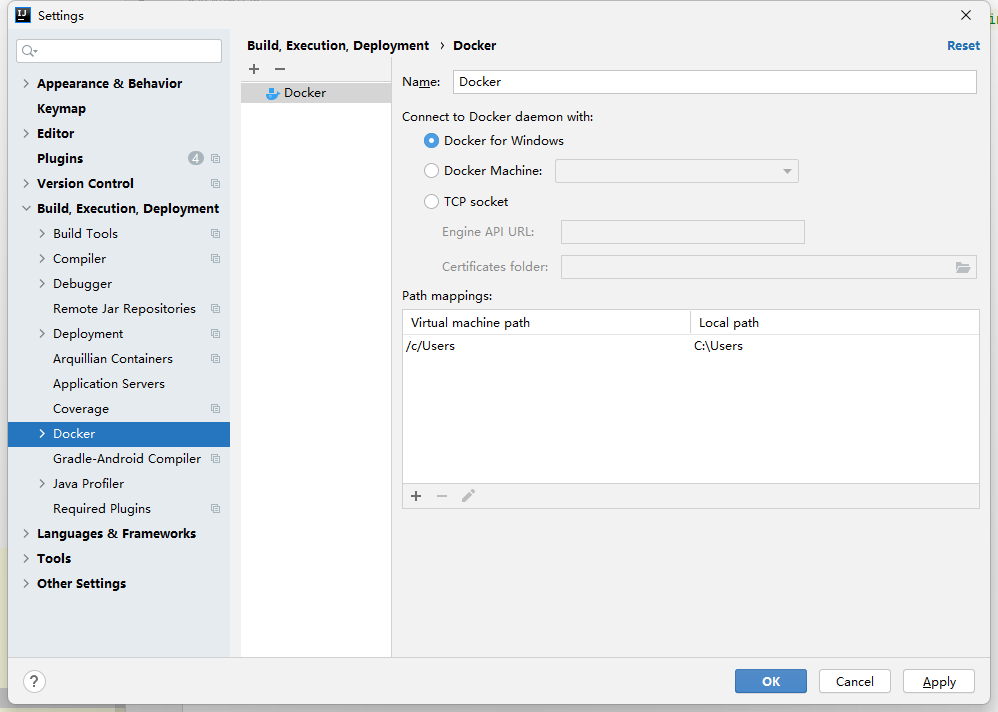Image resolution: width=998 pixels, height=712 pixels.
Task: Open Application Servers settings
Action: click(109, 384)
